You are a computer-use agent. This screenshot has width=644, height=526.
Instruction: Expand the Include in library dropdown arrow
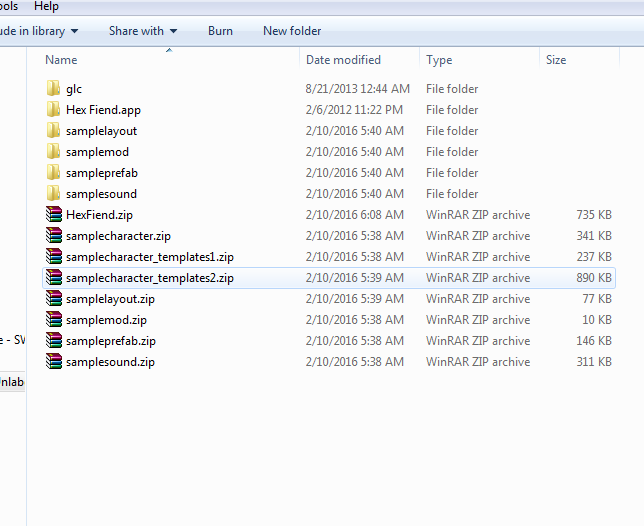(74, 31)
